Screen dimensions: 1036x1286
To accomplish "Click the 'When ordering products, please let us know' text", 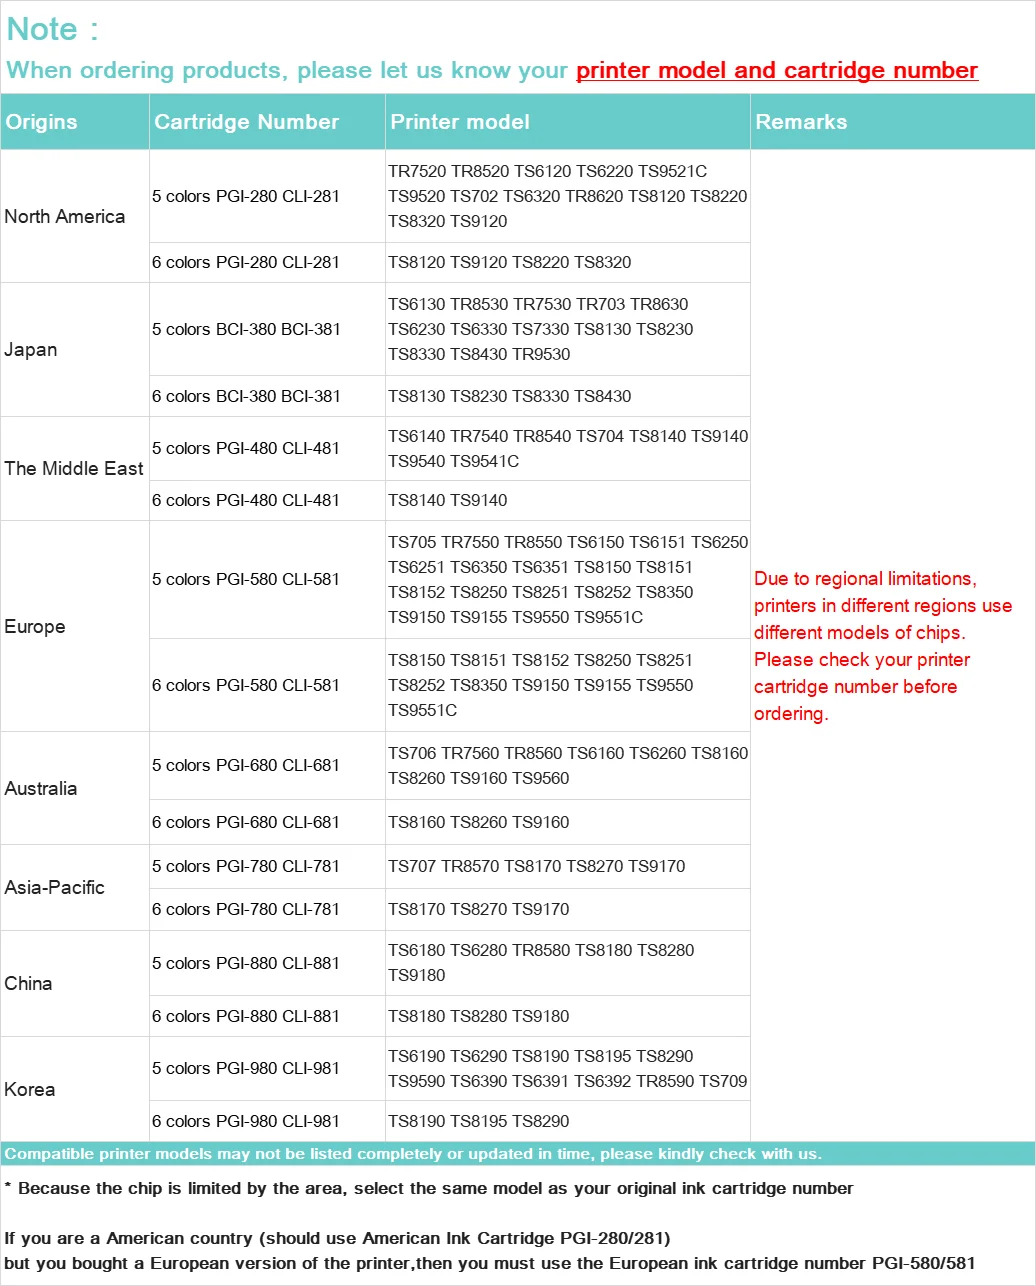I will [287, 71].
